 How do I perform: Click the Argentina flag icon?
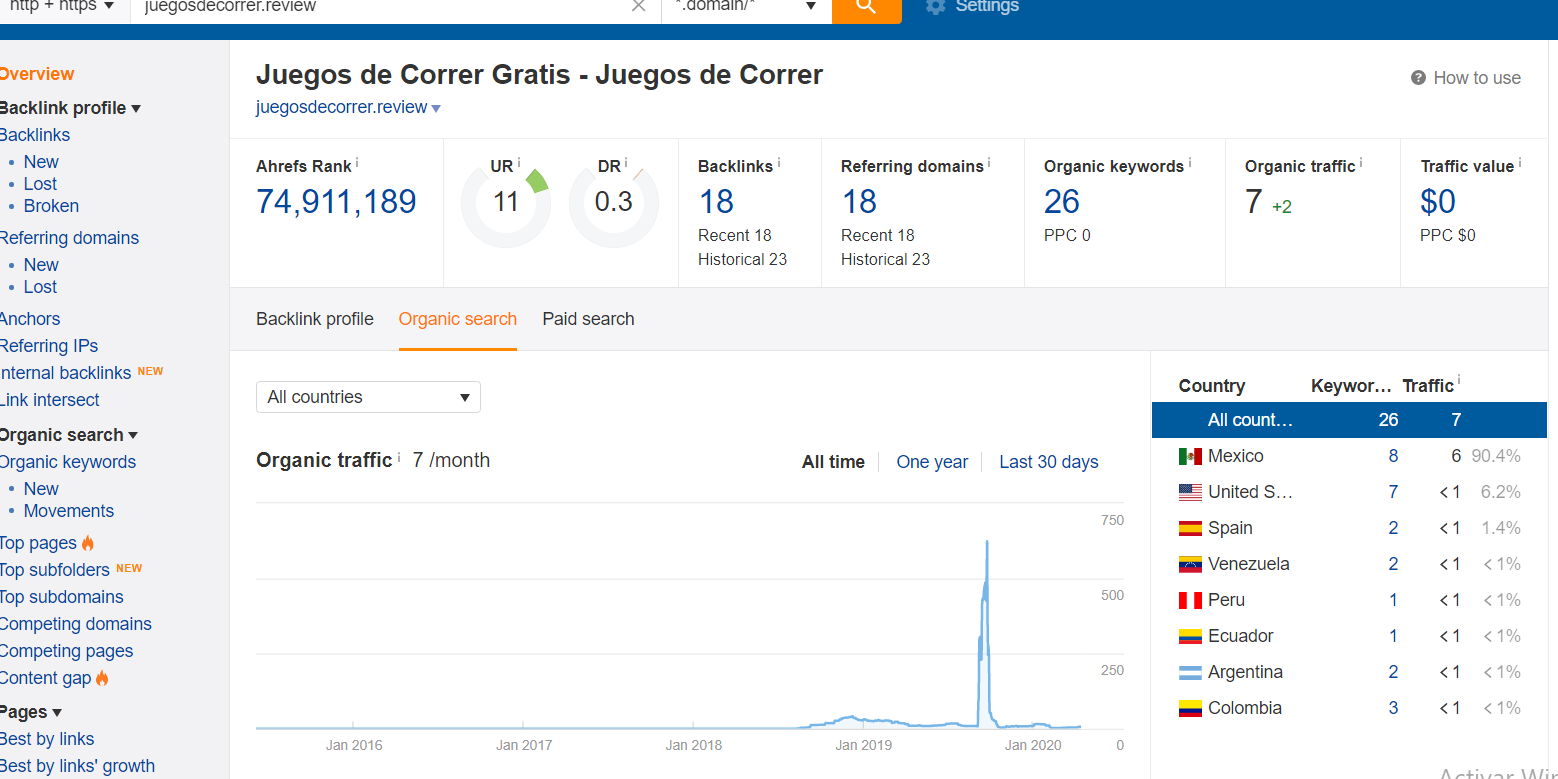pos(1190,672)
